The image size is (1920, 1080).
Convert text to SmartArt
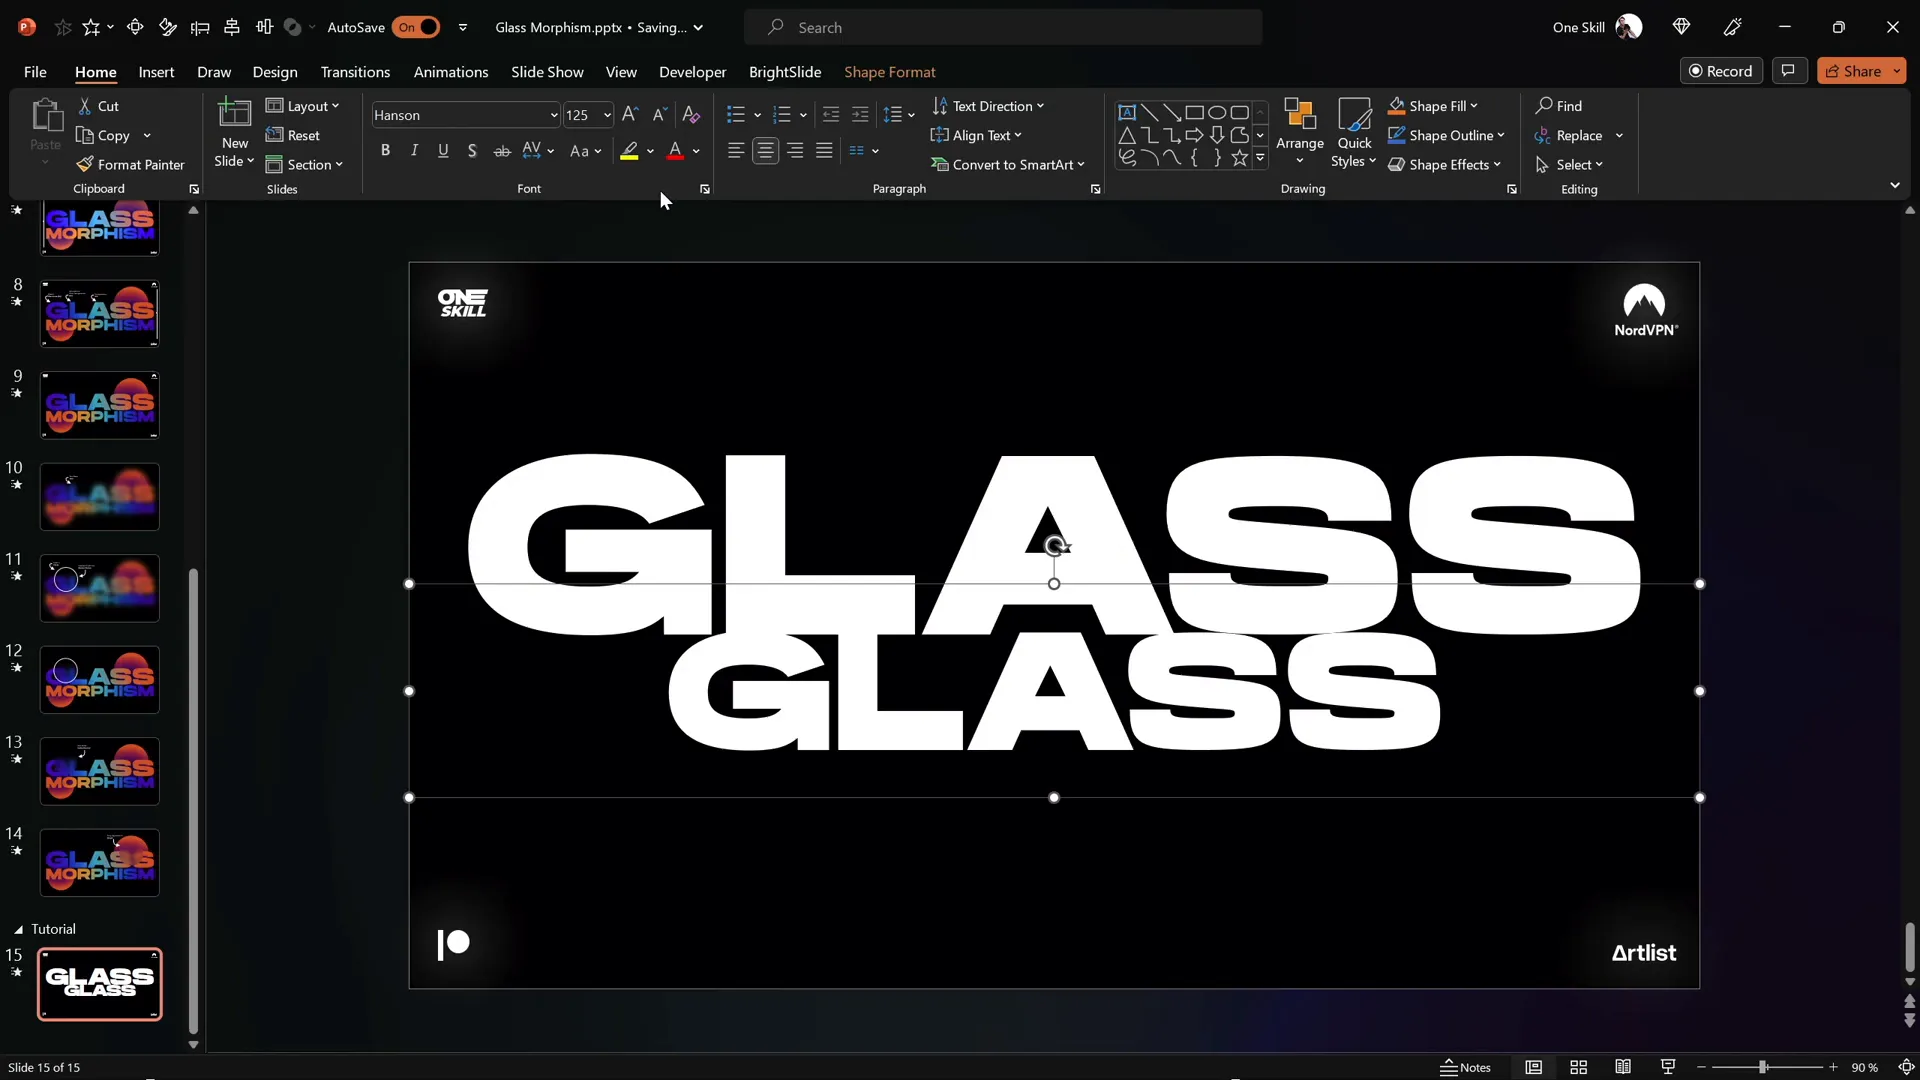(x=1009, y=164)
